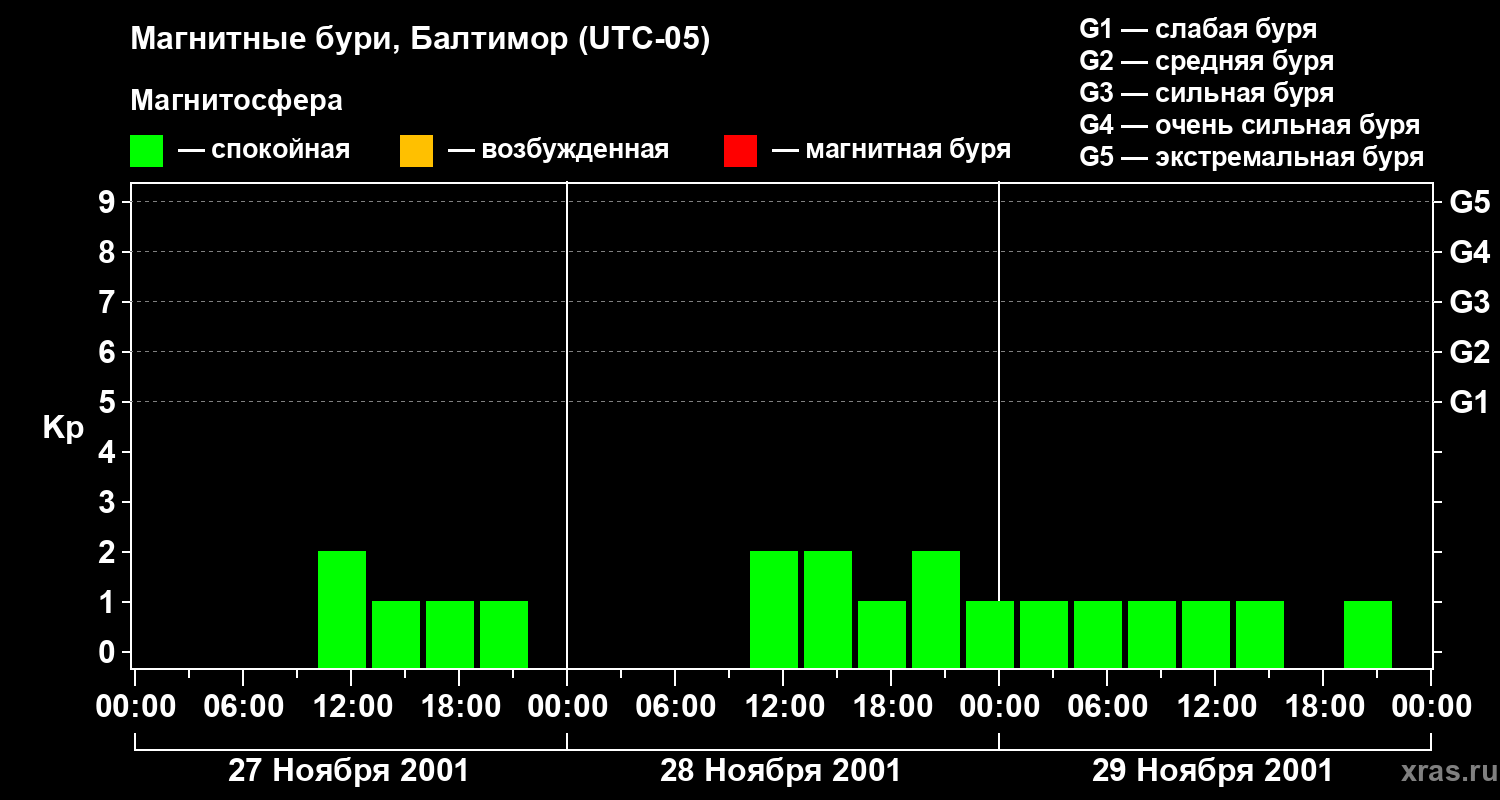Select the '— магнитная буря' legend label
Image resolution: width=1500 pixels, height=800 pixels.
click(892, 150)
